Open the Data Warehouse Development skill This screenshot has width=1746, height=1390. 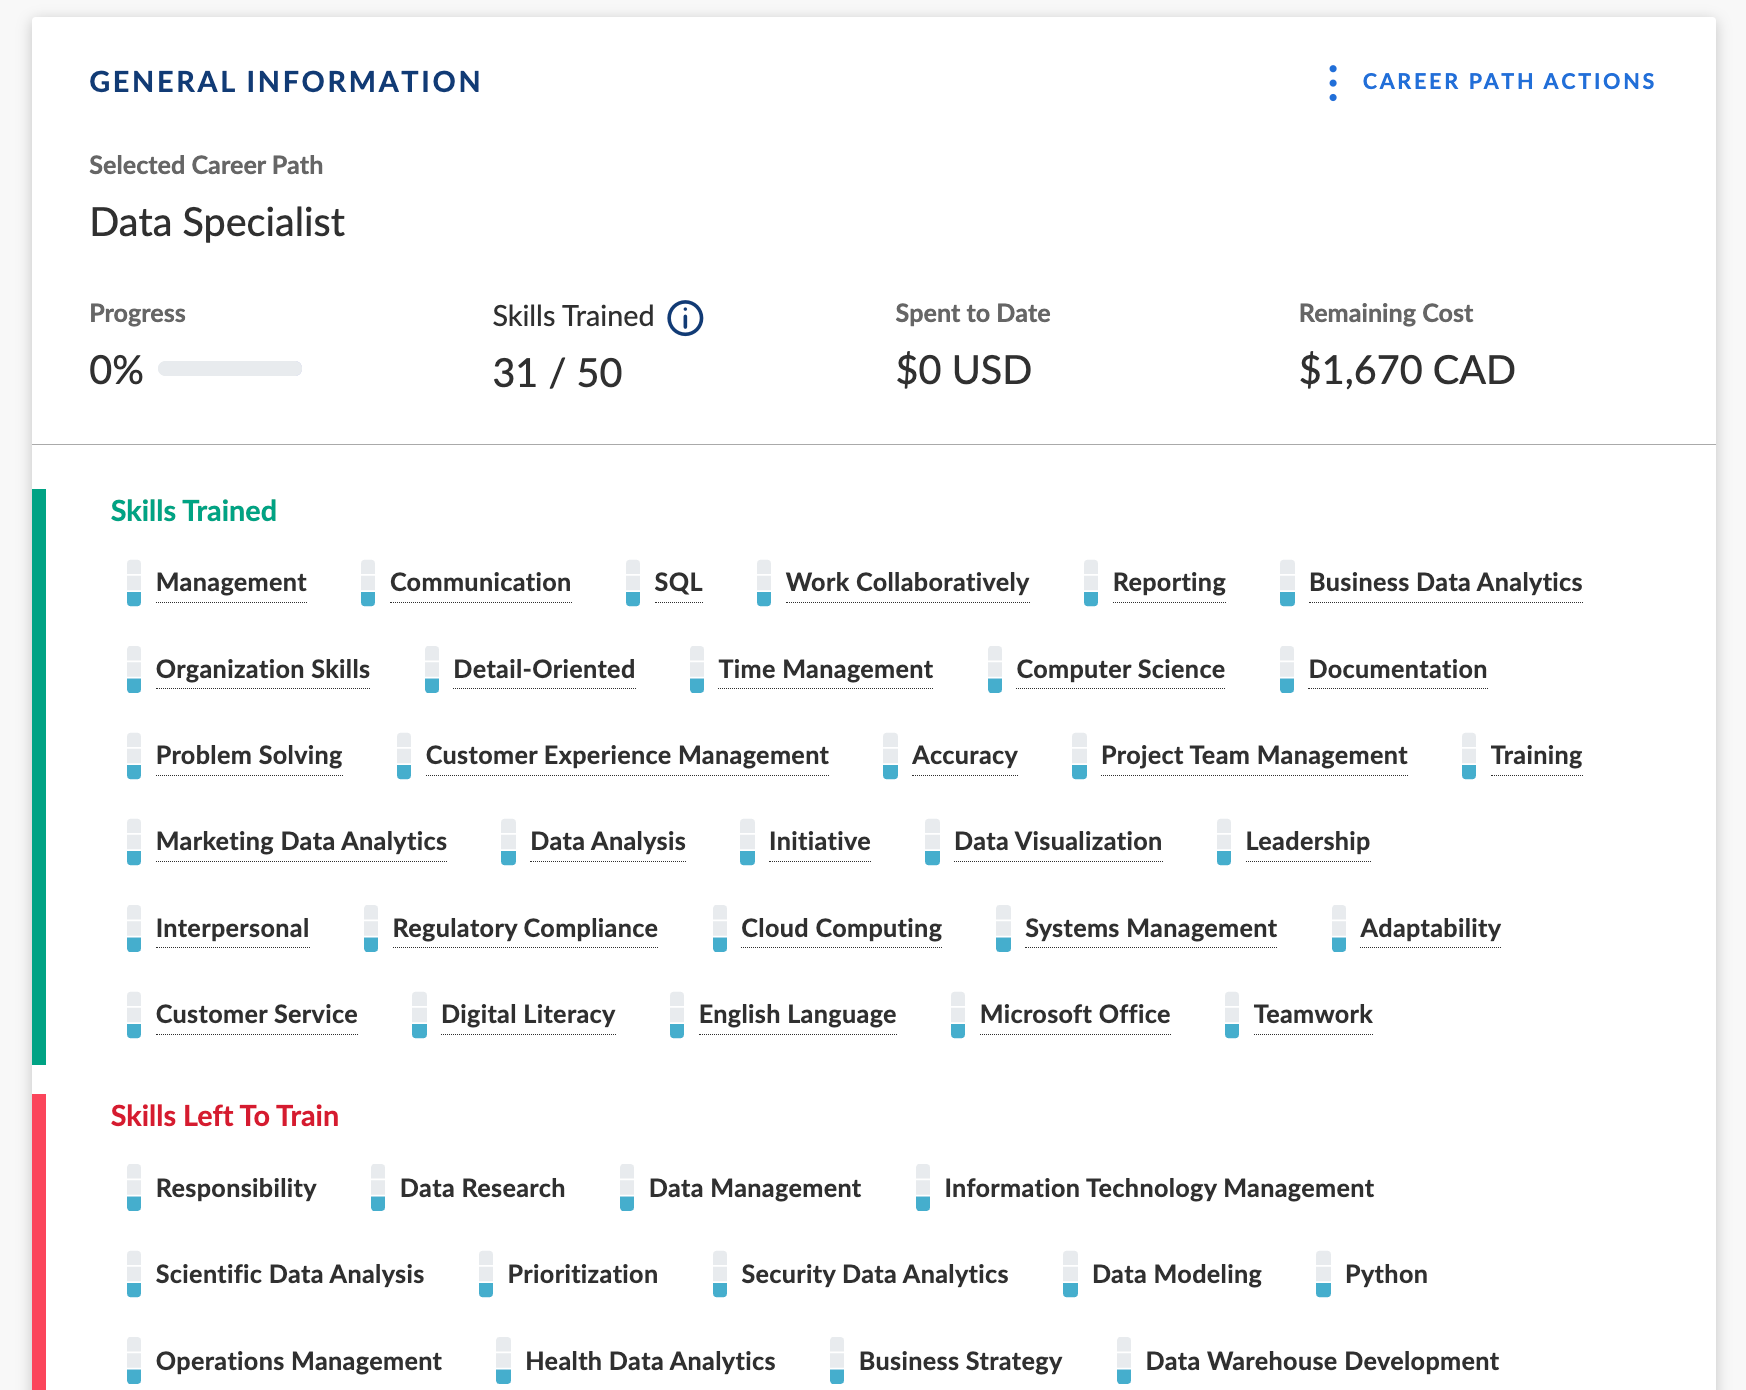[1322, 1361]
